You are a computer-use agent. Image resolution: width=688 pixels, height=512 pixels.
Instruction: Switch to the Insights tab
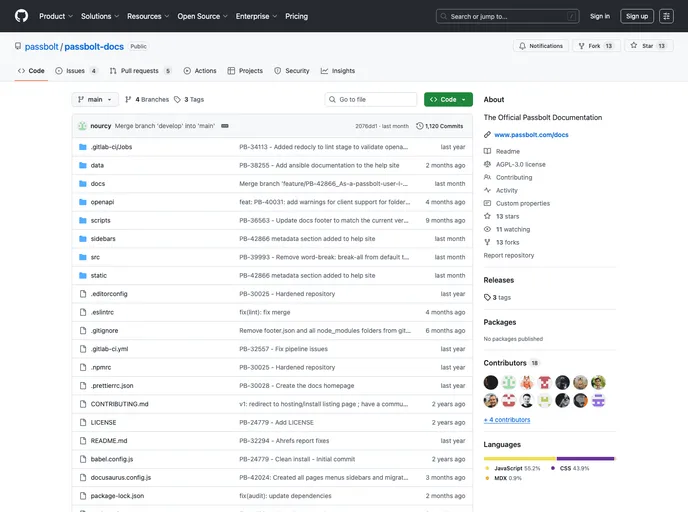[x=338, y=71]
